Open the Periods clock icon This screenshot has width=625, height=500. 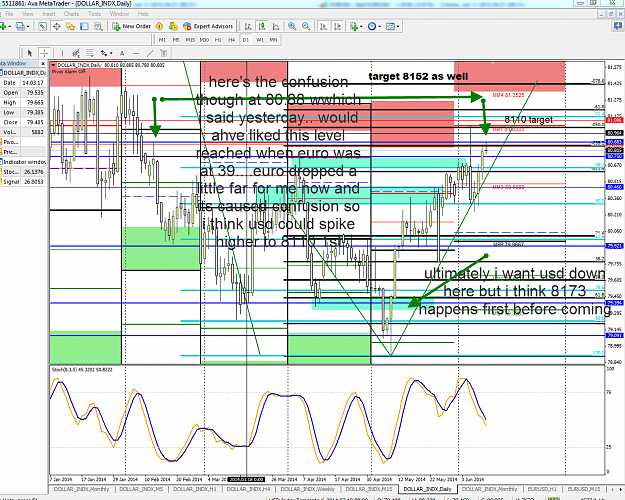(372, 26)
